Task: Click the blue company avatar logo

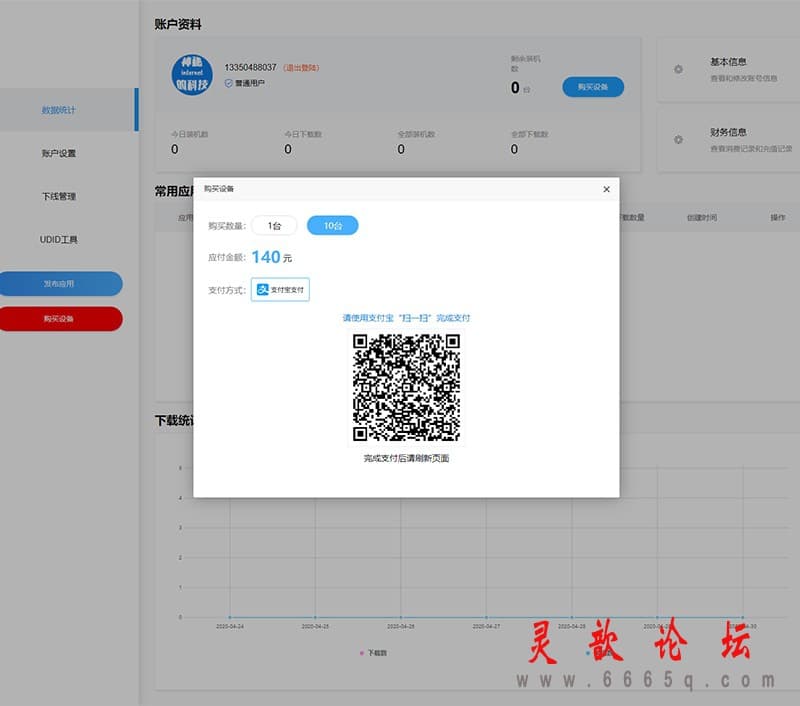Action: pos(192,75)
